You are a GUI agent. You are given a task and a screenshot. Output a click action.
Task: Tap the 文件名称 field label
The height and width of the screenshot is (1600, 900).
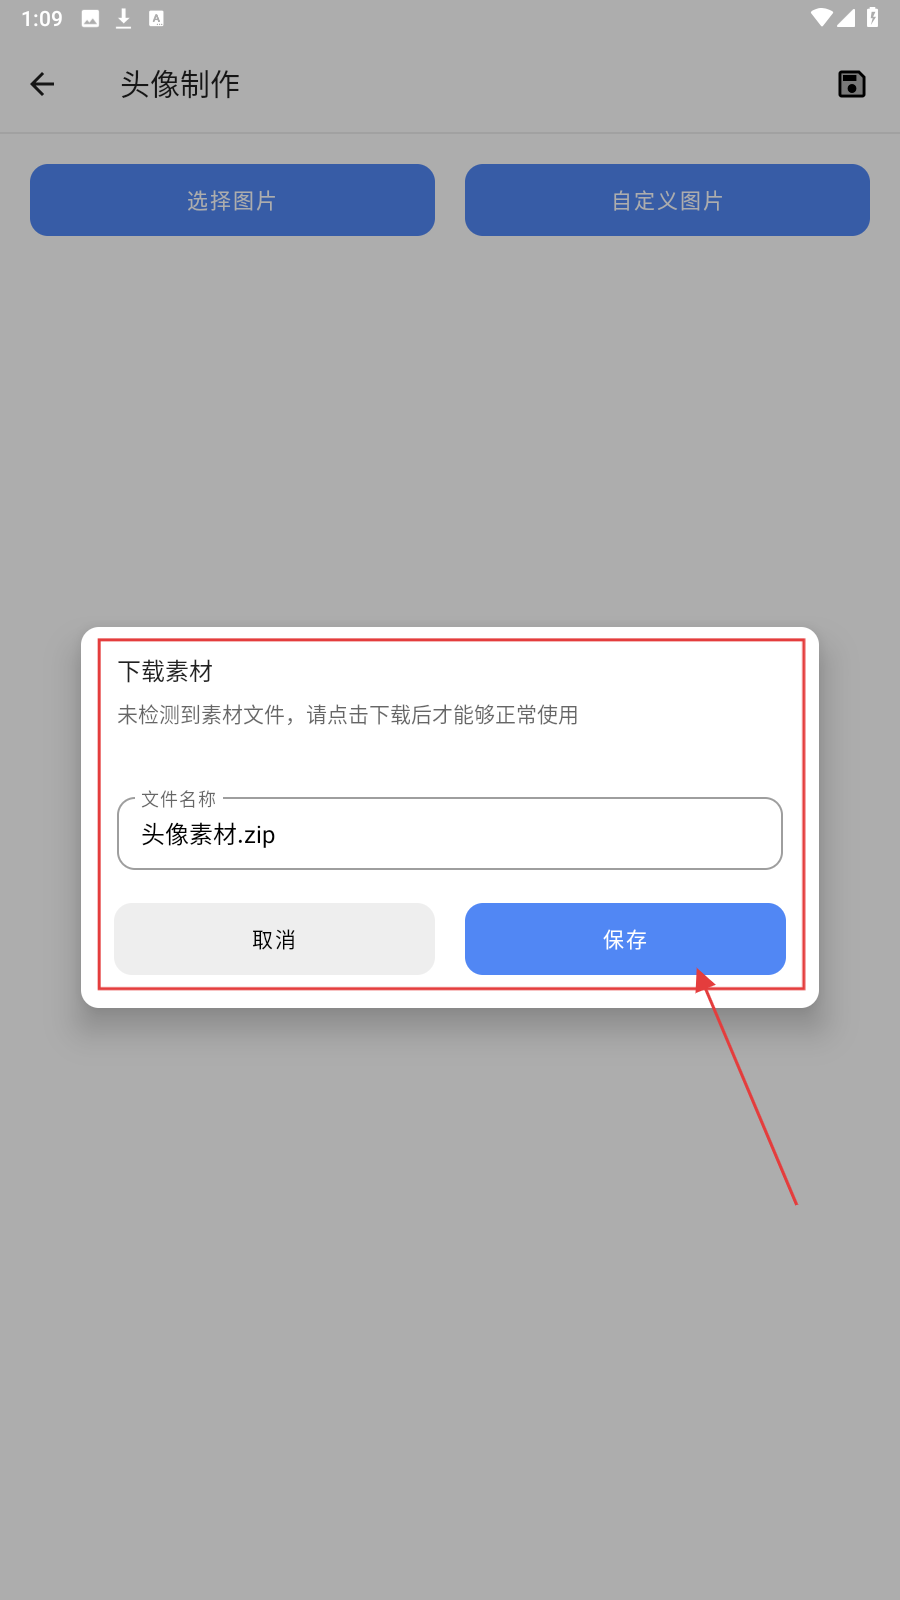pyautogui.click(x=178, y=798)
